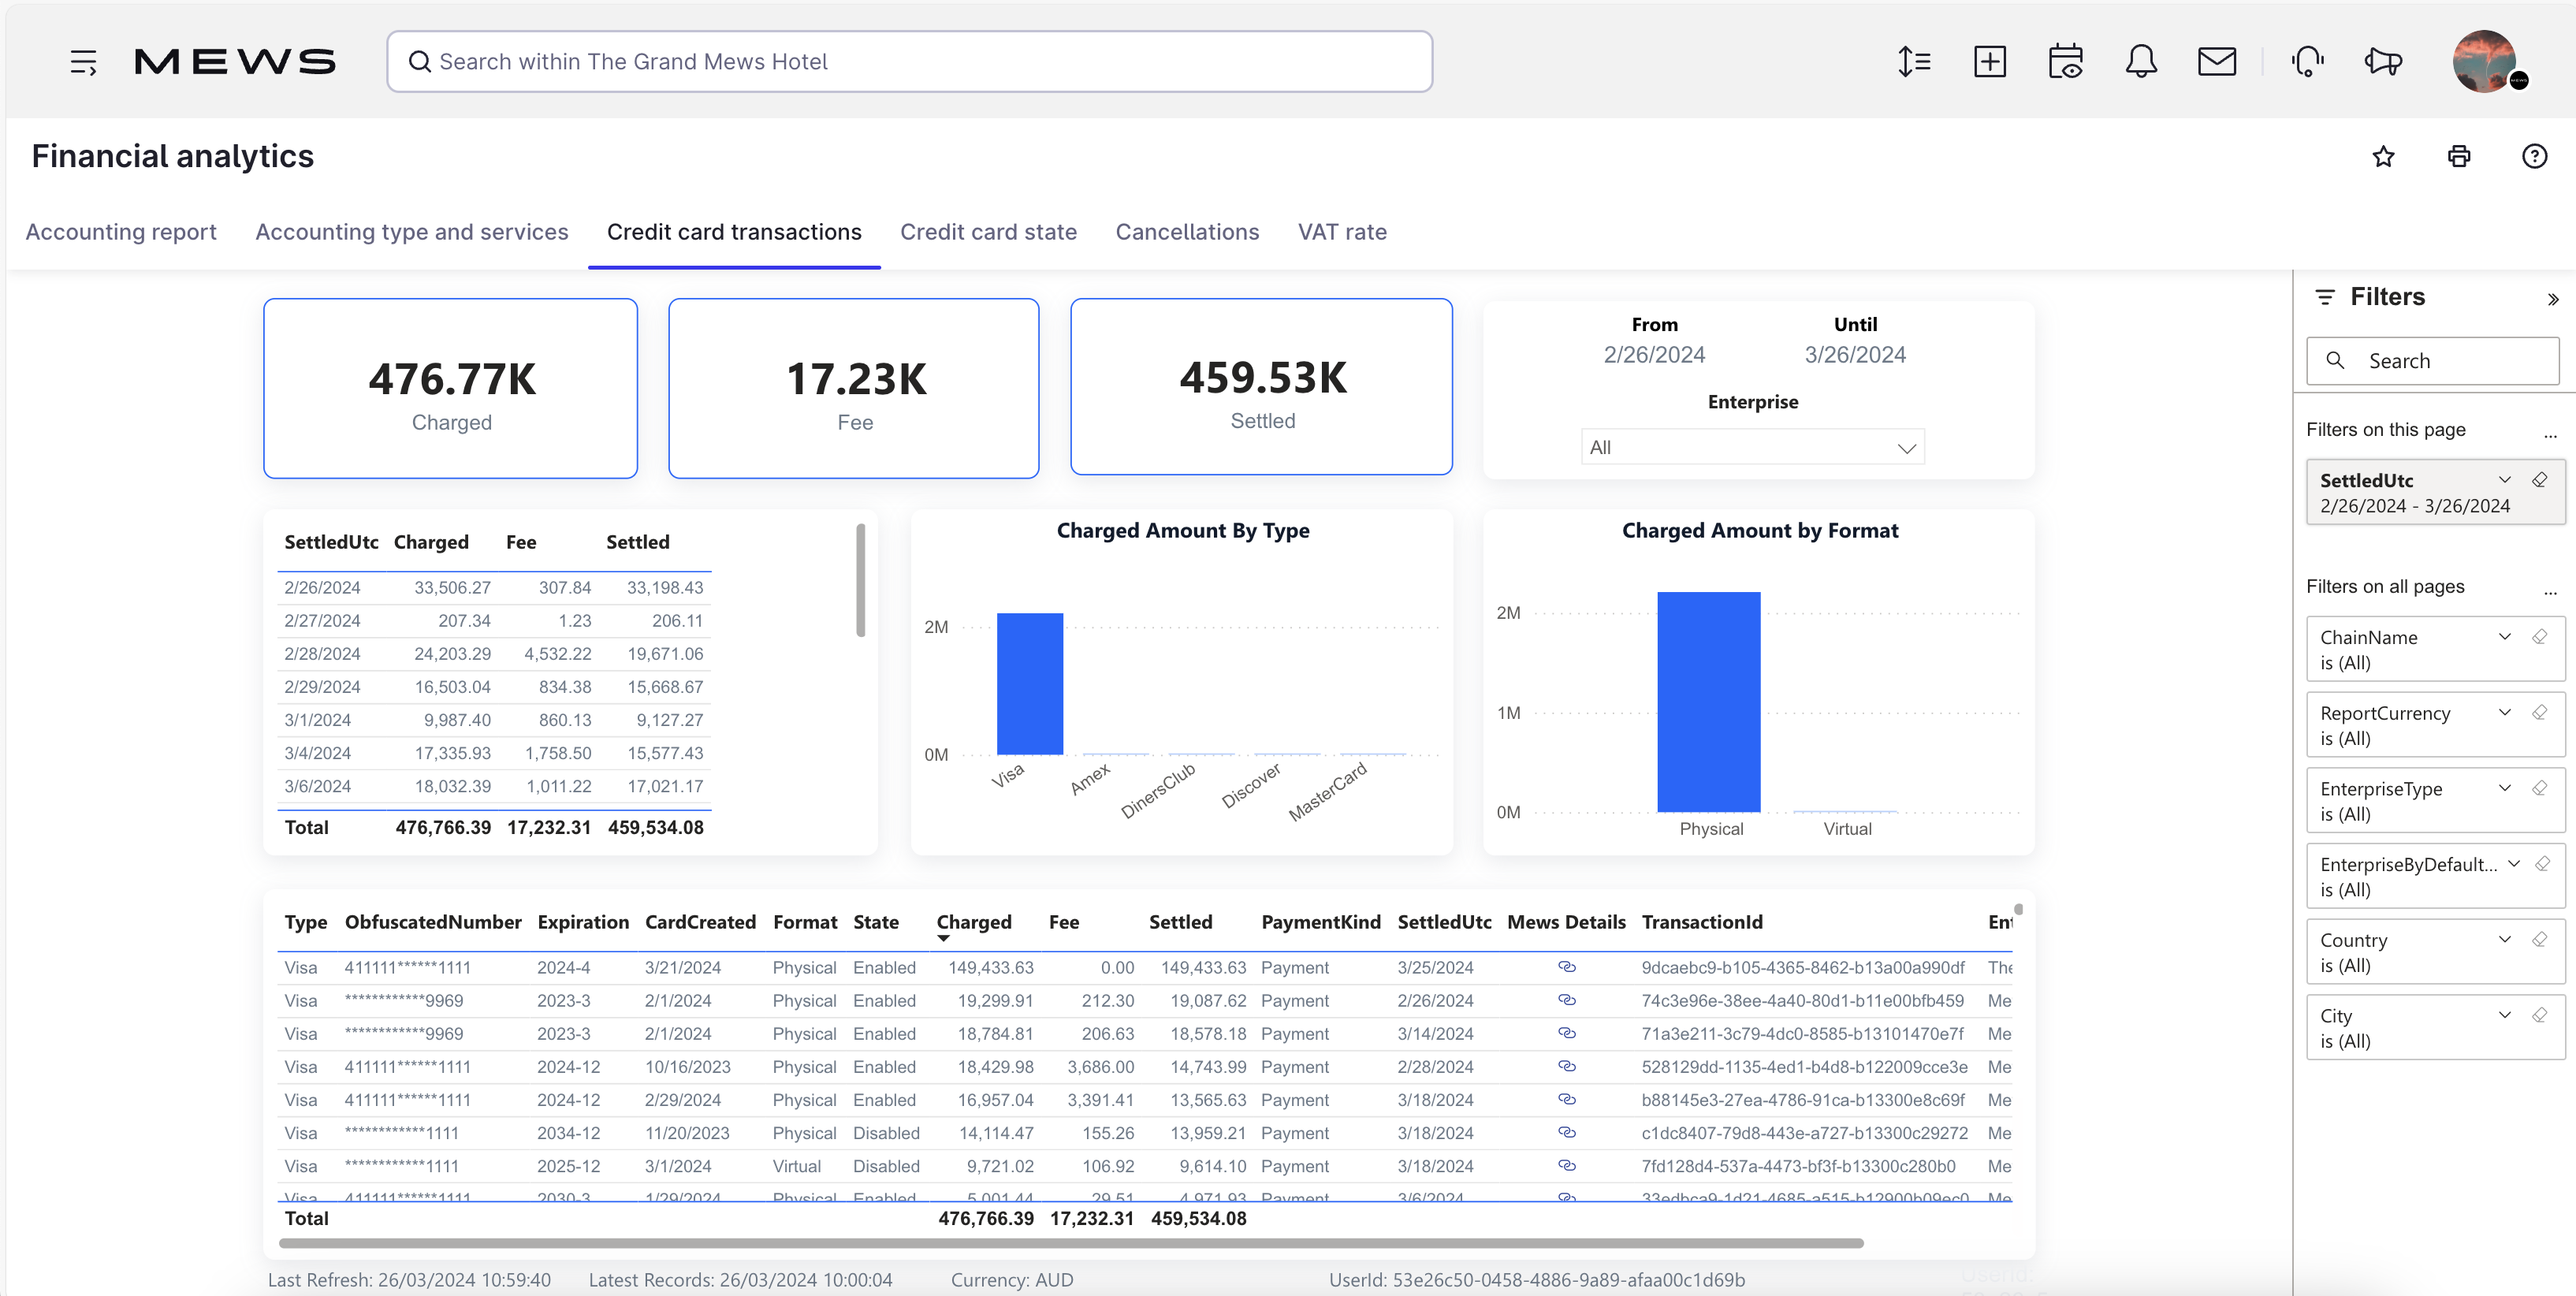Select the Physical bar in Charged Amount by Format
This screenshot has width=2576, height=1296.
[1709, 702]
